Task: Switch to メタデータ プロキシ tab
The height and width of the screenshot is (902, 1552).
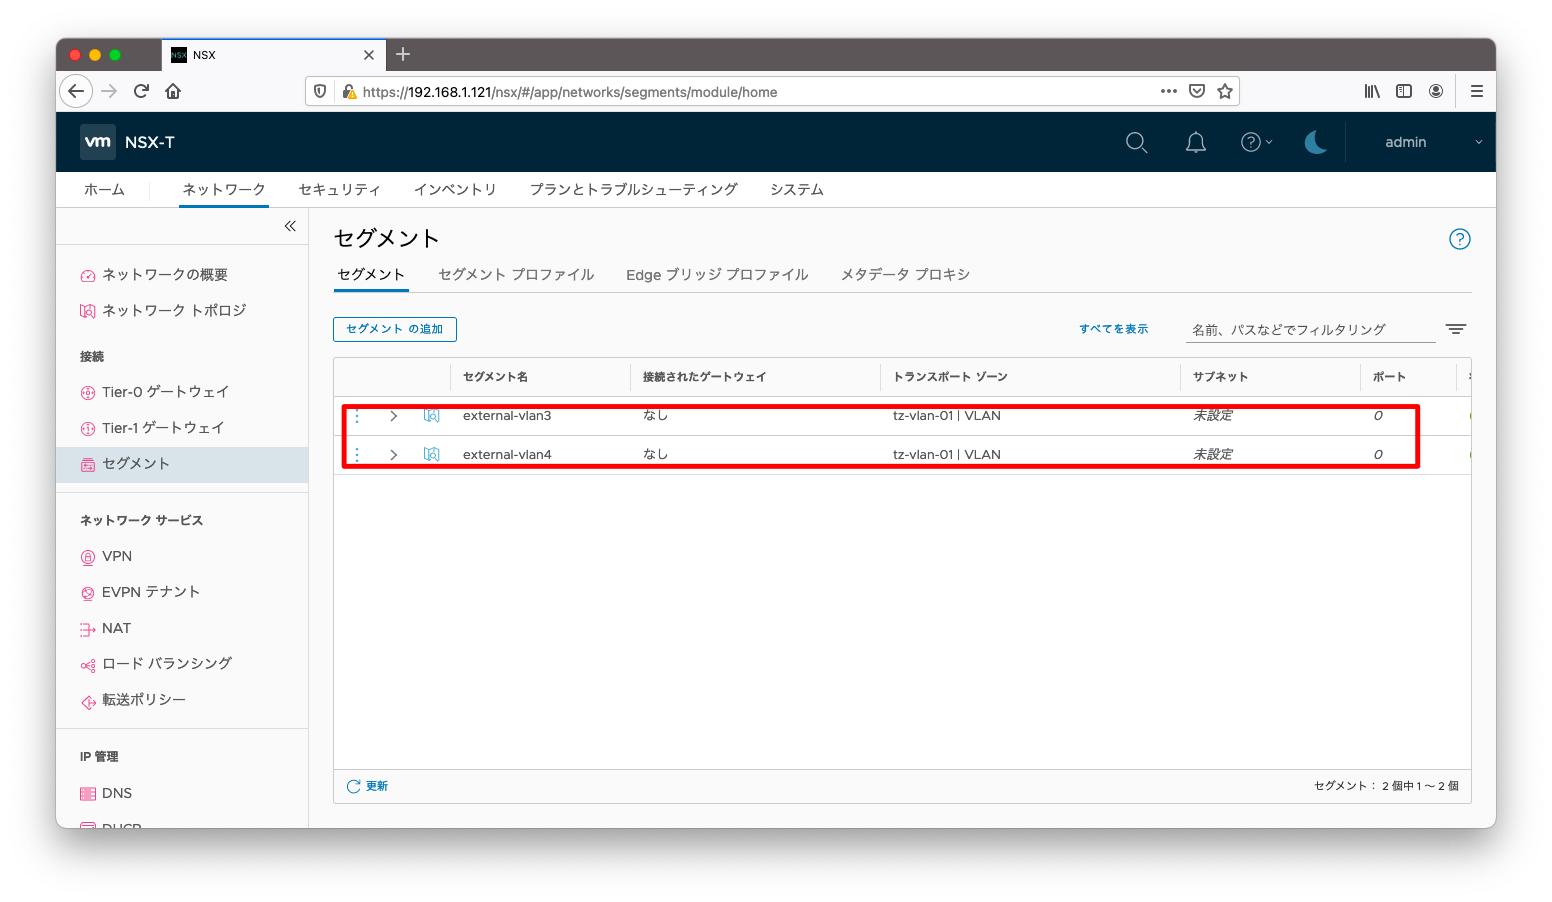Action: [x=905, y=274]
